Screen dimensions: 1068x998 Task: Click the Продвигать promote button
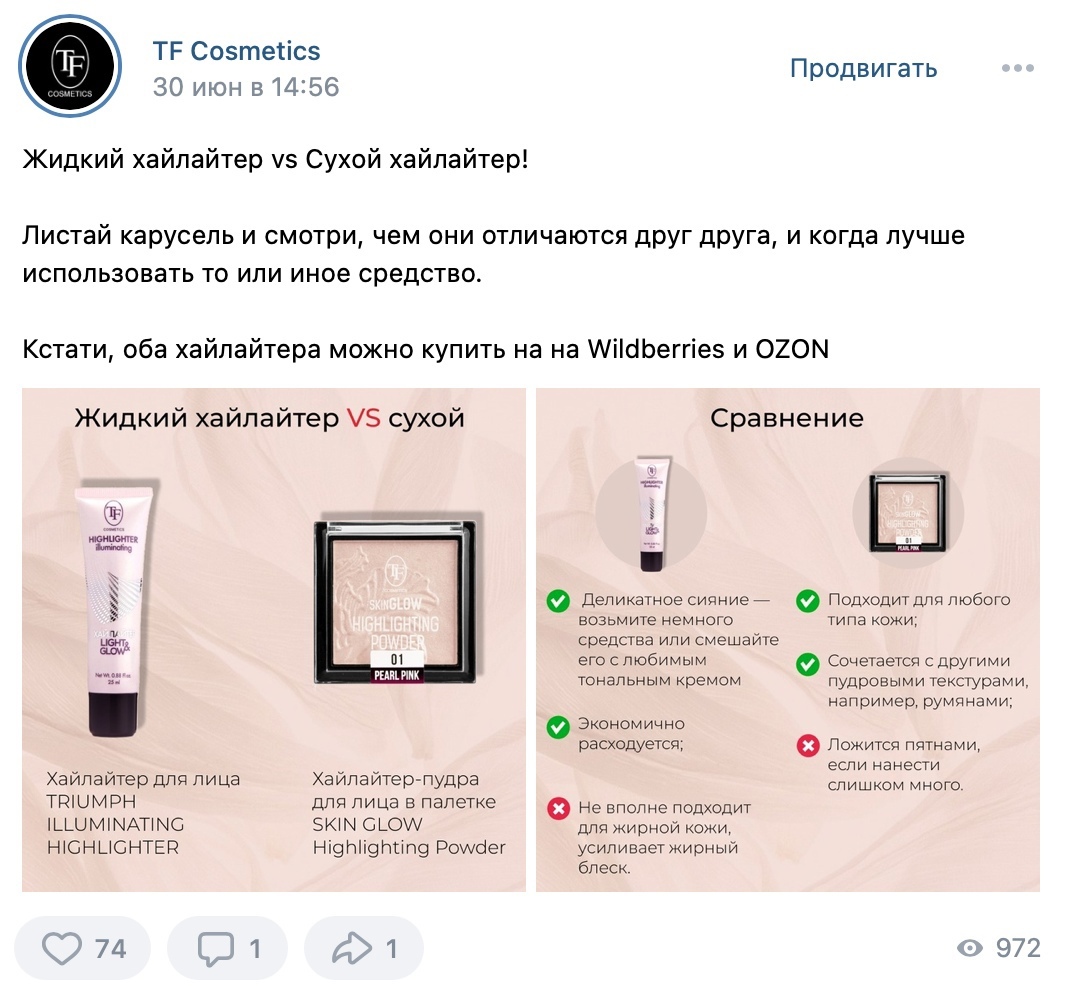click(864, 68)
